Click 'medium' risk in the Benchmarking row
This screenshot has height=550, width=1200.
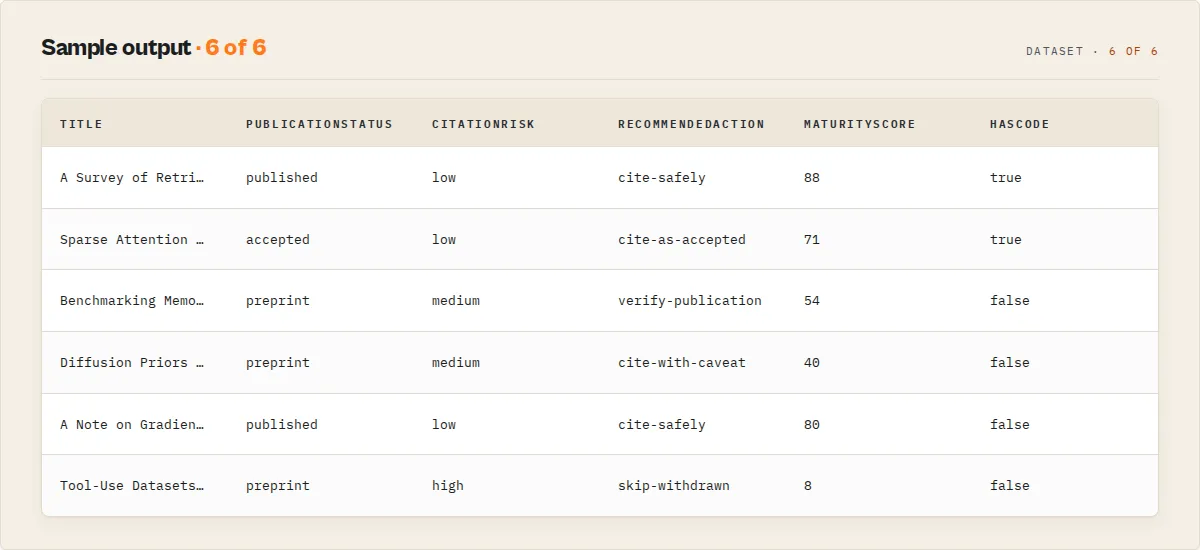[x=456, y=301]
